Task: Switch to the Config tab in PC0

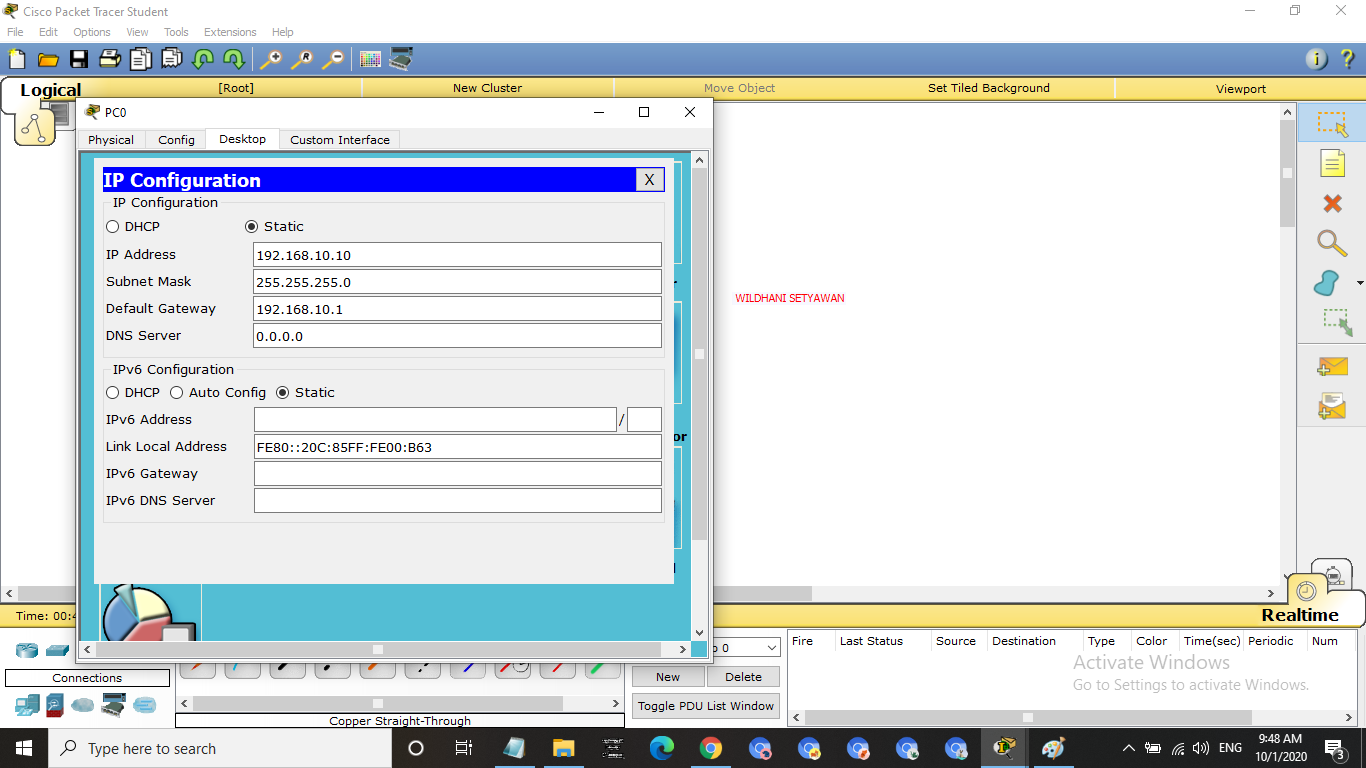Action: pyautogui.click(x=176, y=140)
